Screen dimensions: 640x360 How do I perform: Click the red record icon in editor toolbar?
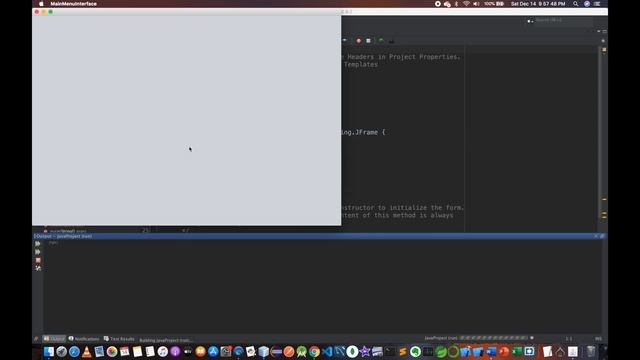click(x=358, y=41)
